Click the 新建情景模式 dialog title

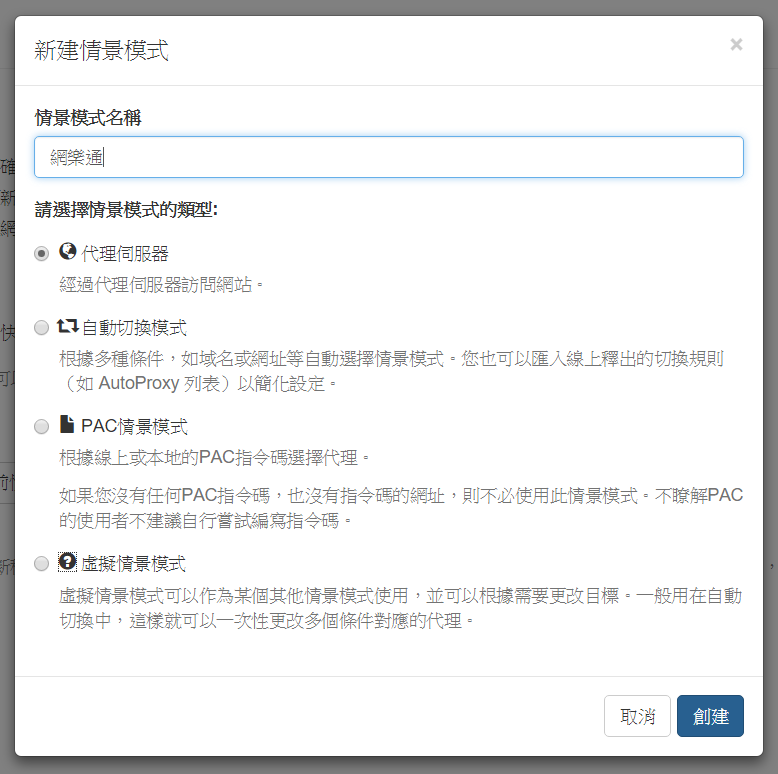pos(101,51)
